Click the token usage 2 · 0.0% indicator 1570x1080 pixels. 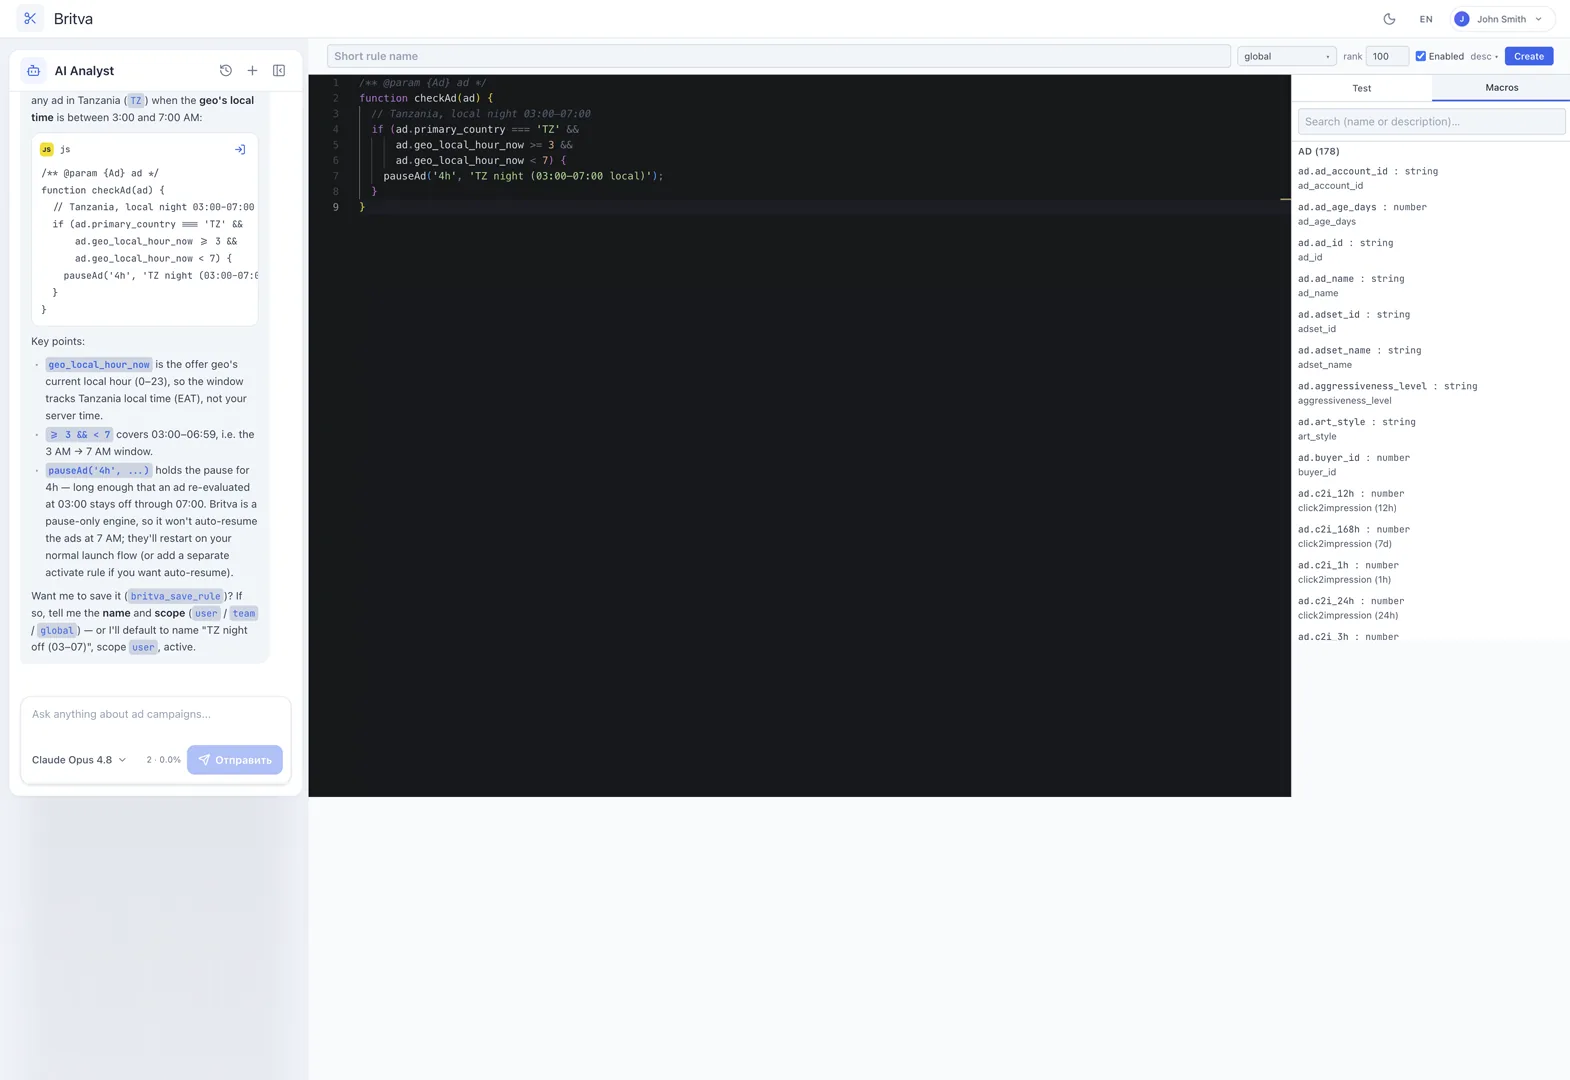(163, 760)
